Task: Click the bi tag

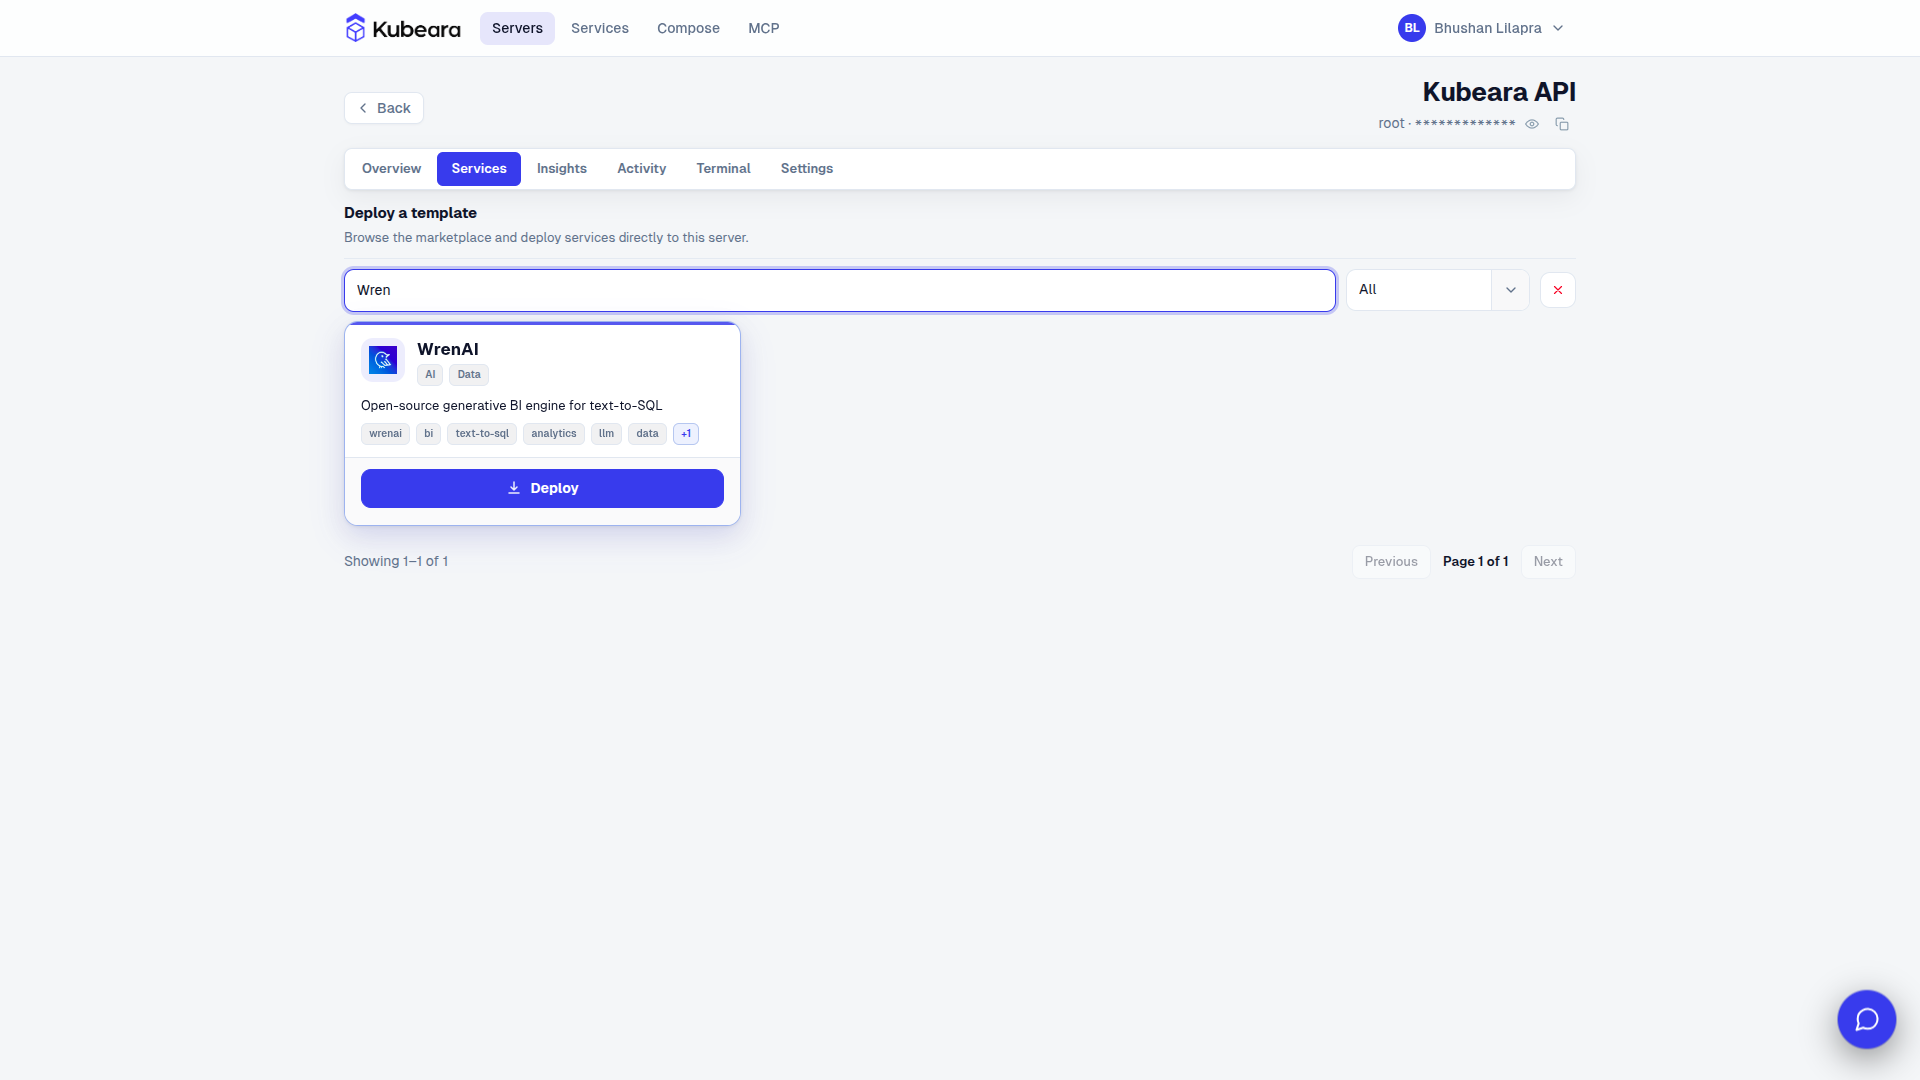Action: tap(428, 434)
